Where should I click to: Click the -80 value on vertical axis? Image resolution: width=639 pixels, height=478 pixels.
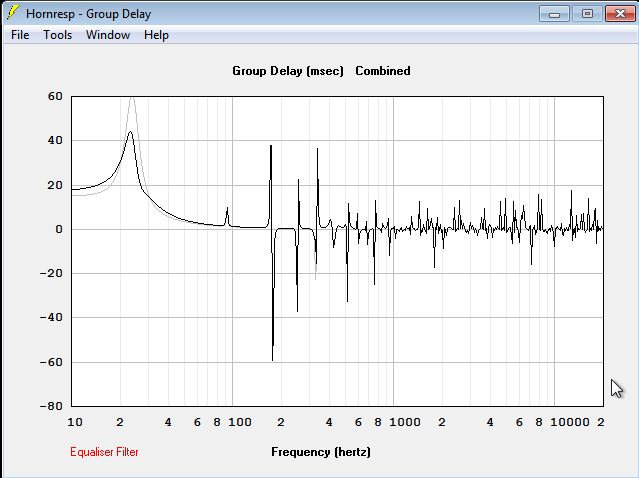coord(51,406)
